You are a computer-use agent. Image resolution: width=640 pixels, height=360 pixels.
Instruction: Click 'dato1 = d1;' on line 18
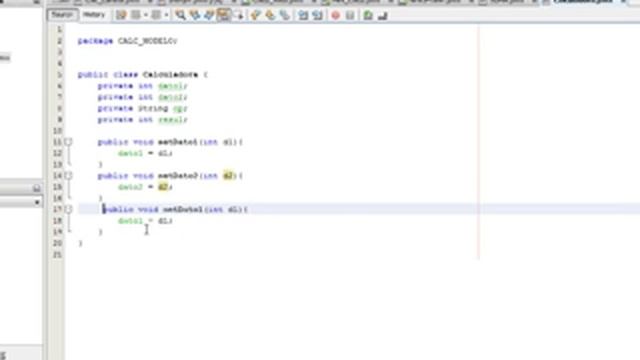[145, 221]
